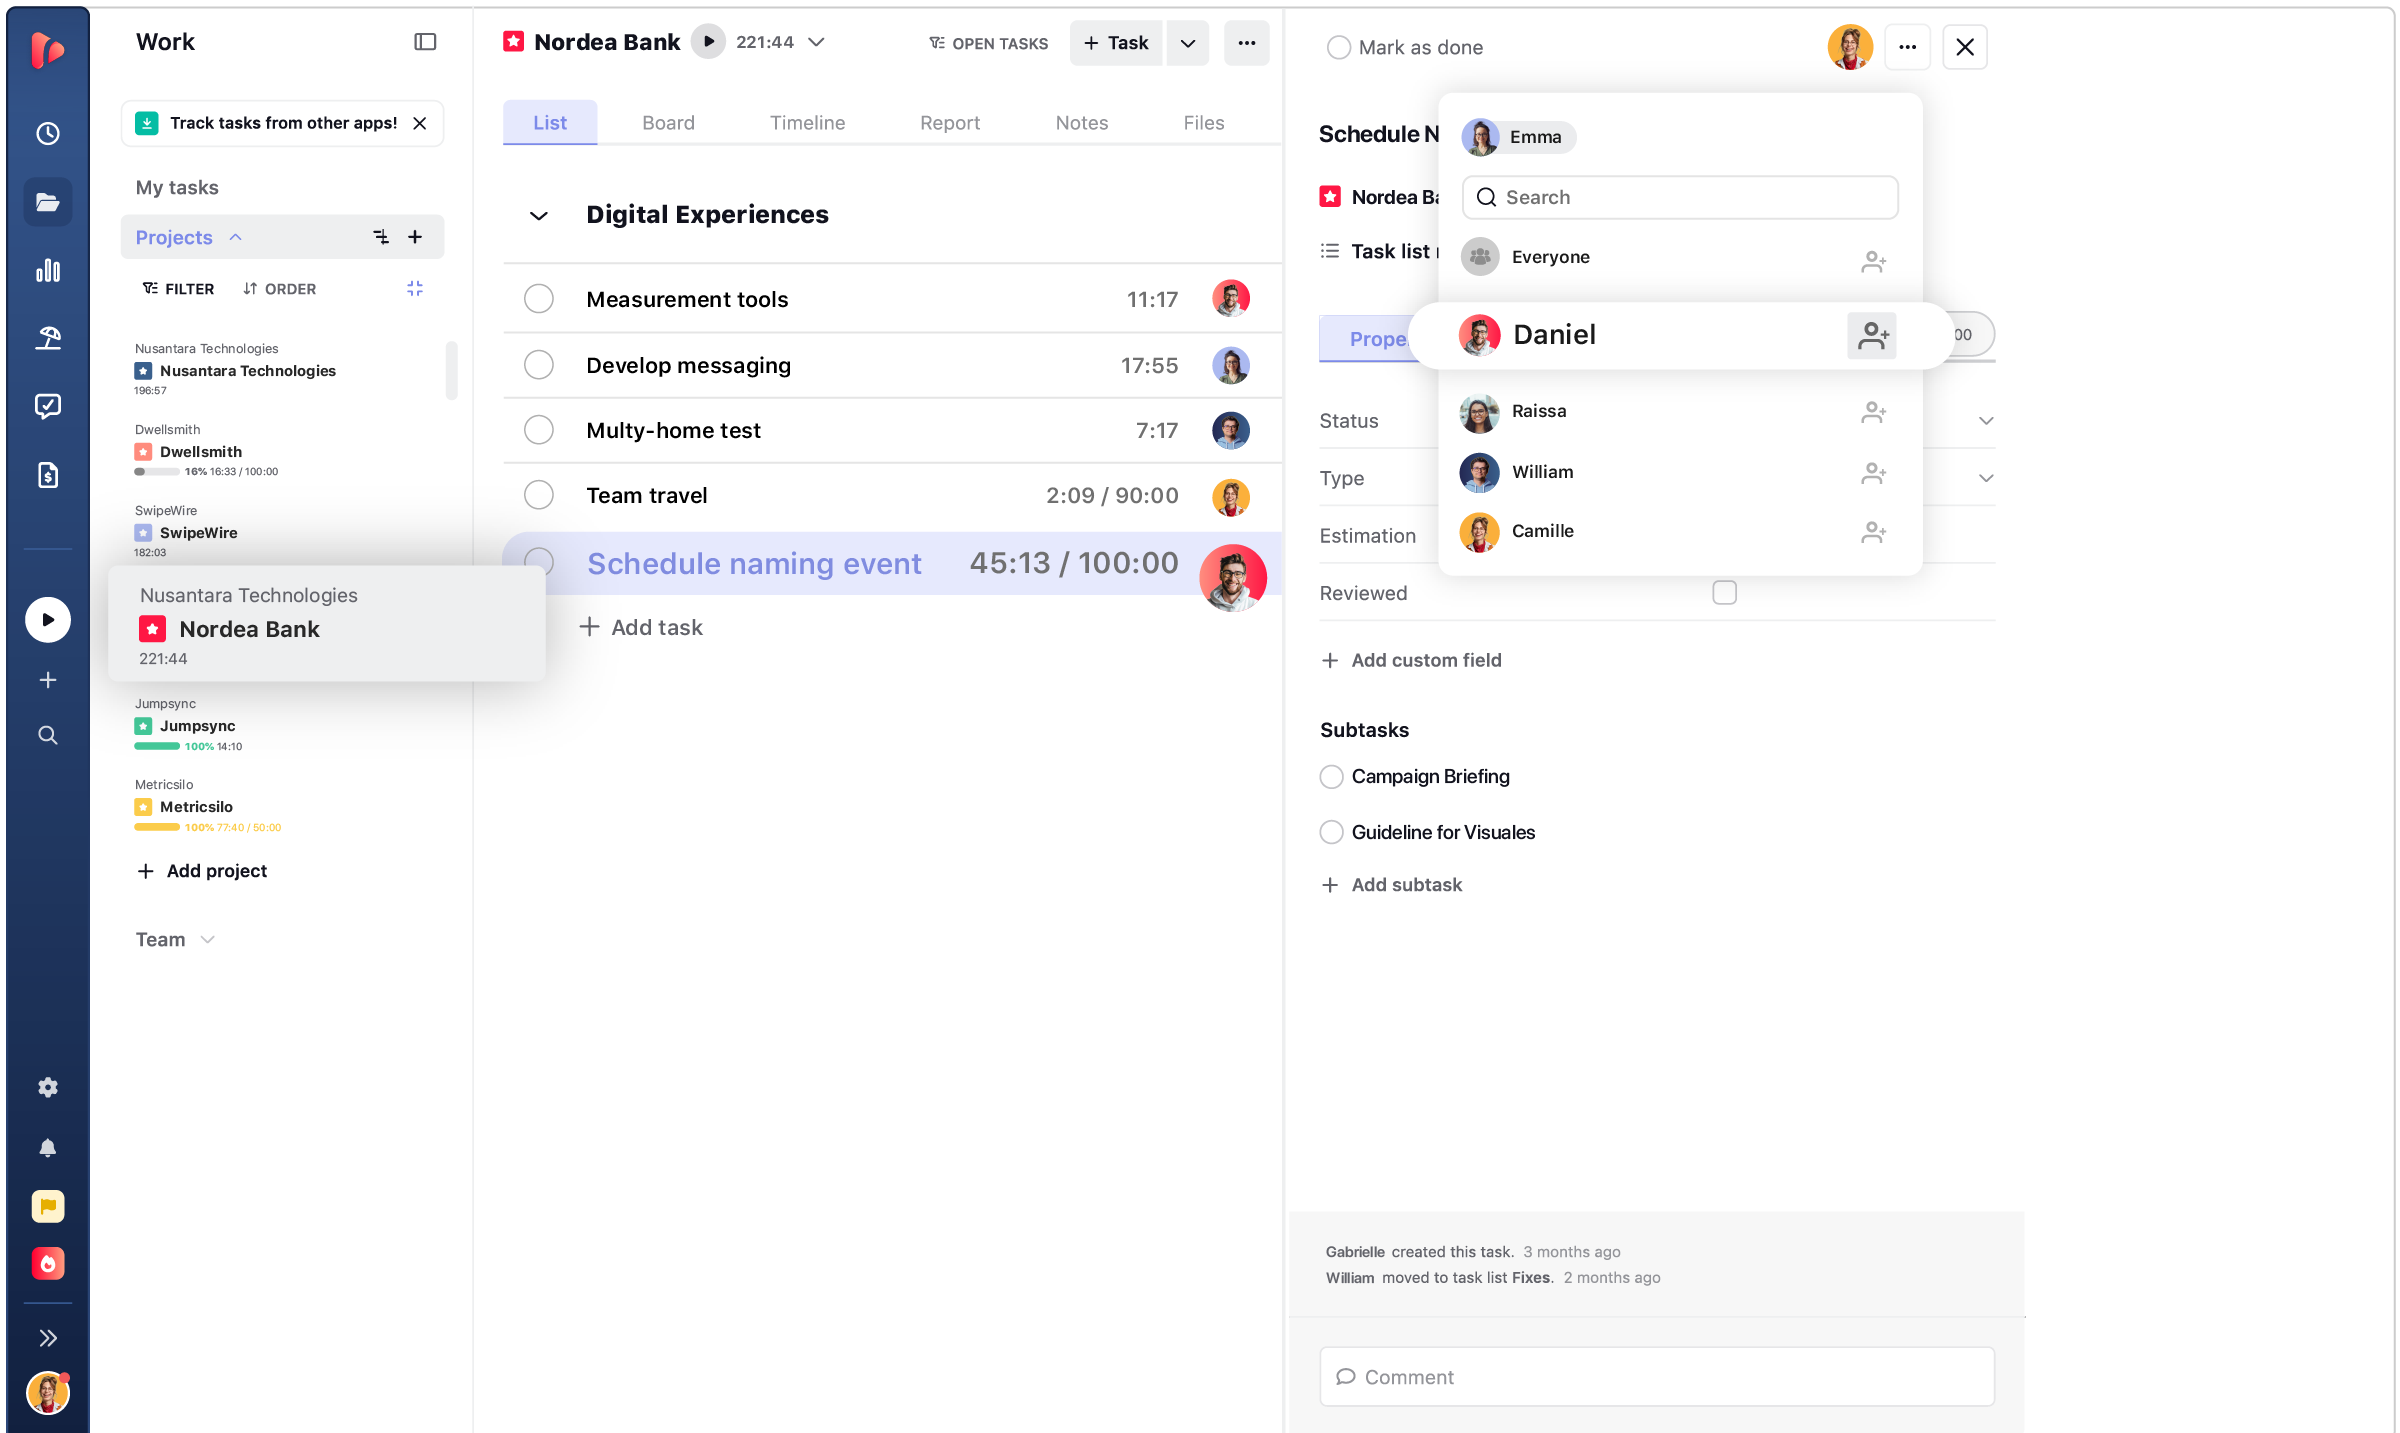Screen dimensions: 2400x1433
Task: Mark Develop messaging task complete
Action: pos(539,365)
